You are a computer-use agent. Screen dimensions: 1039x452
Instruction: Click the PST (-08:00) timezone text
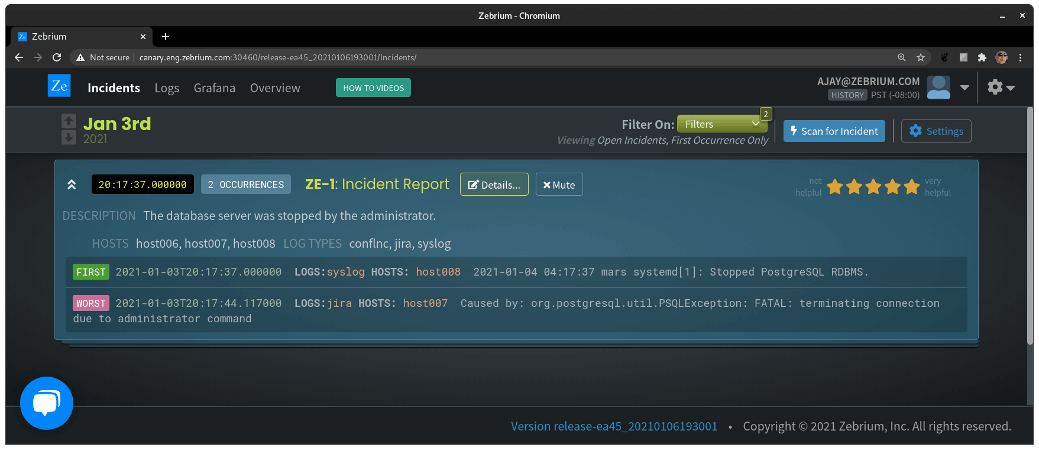tap(895, 95)
